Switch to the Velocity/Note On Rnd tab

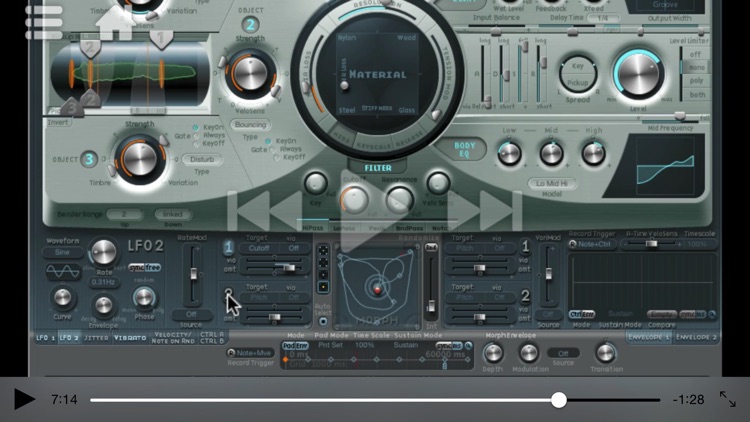173,338
